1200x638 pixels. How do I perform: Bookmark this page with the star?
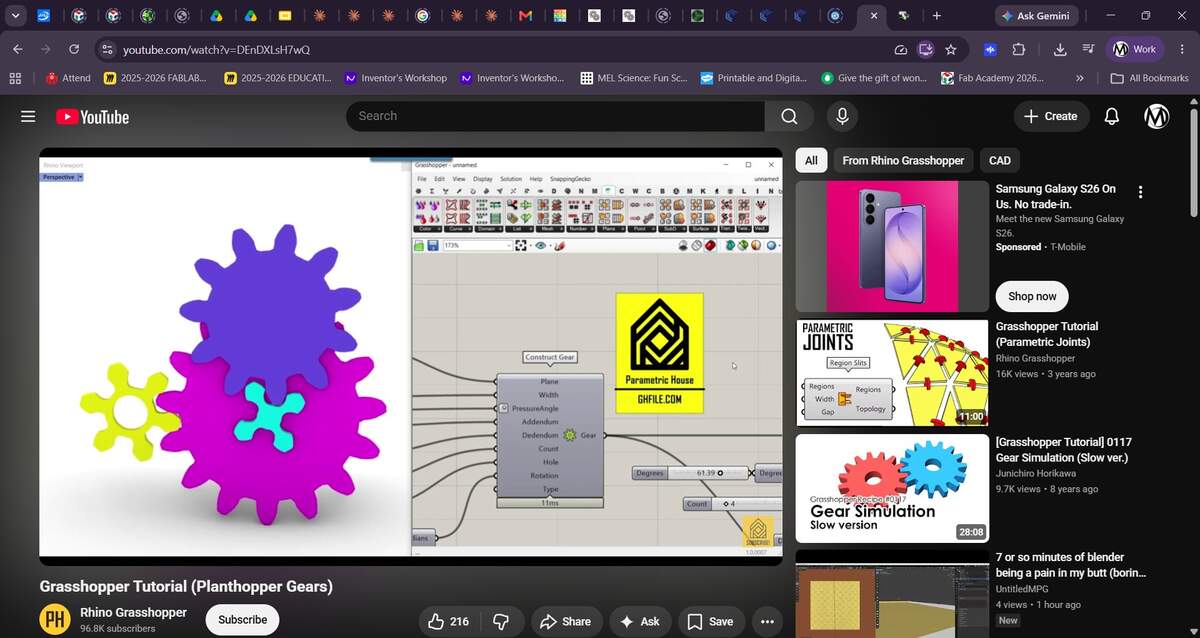point(951,49)
